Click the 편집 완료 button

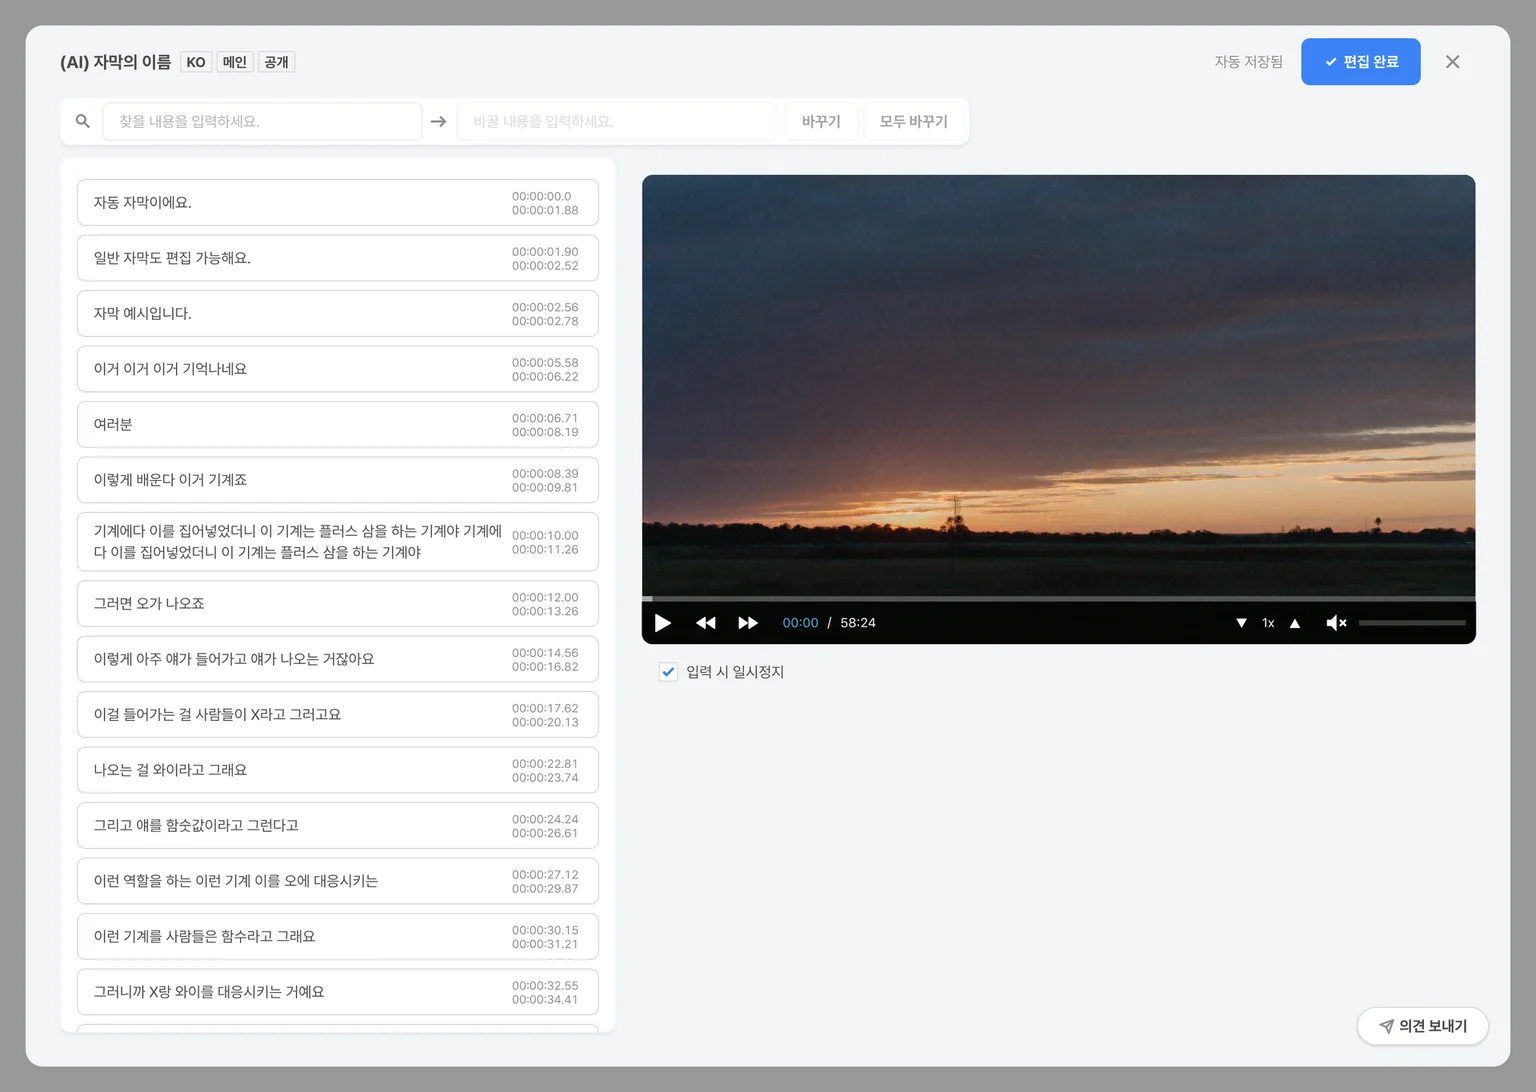pyautogui.click(x=1360, y=62)
